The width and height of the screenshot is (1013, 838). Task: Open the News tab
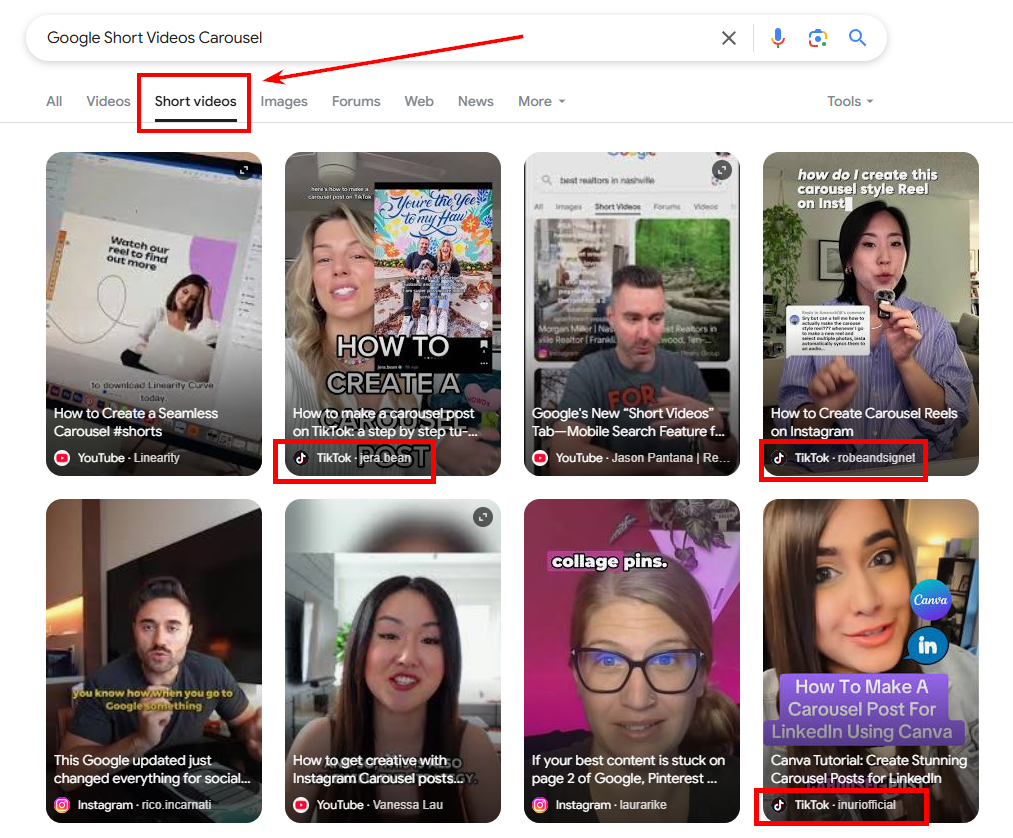(475, 101)
